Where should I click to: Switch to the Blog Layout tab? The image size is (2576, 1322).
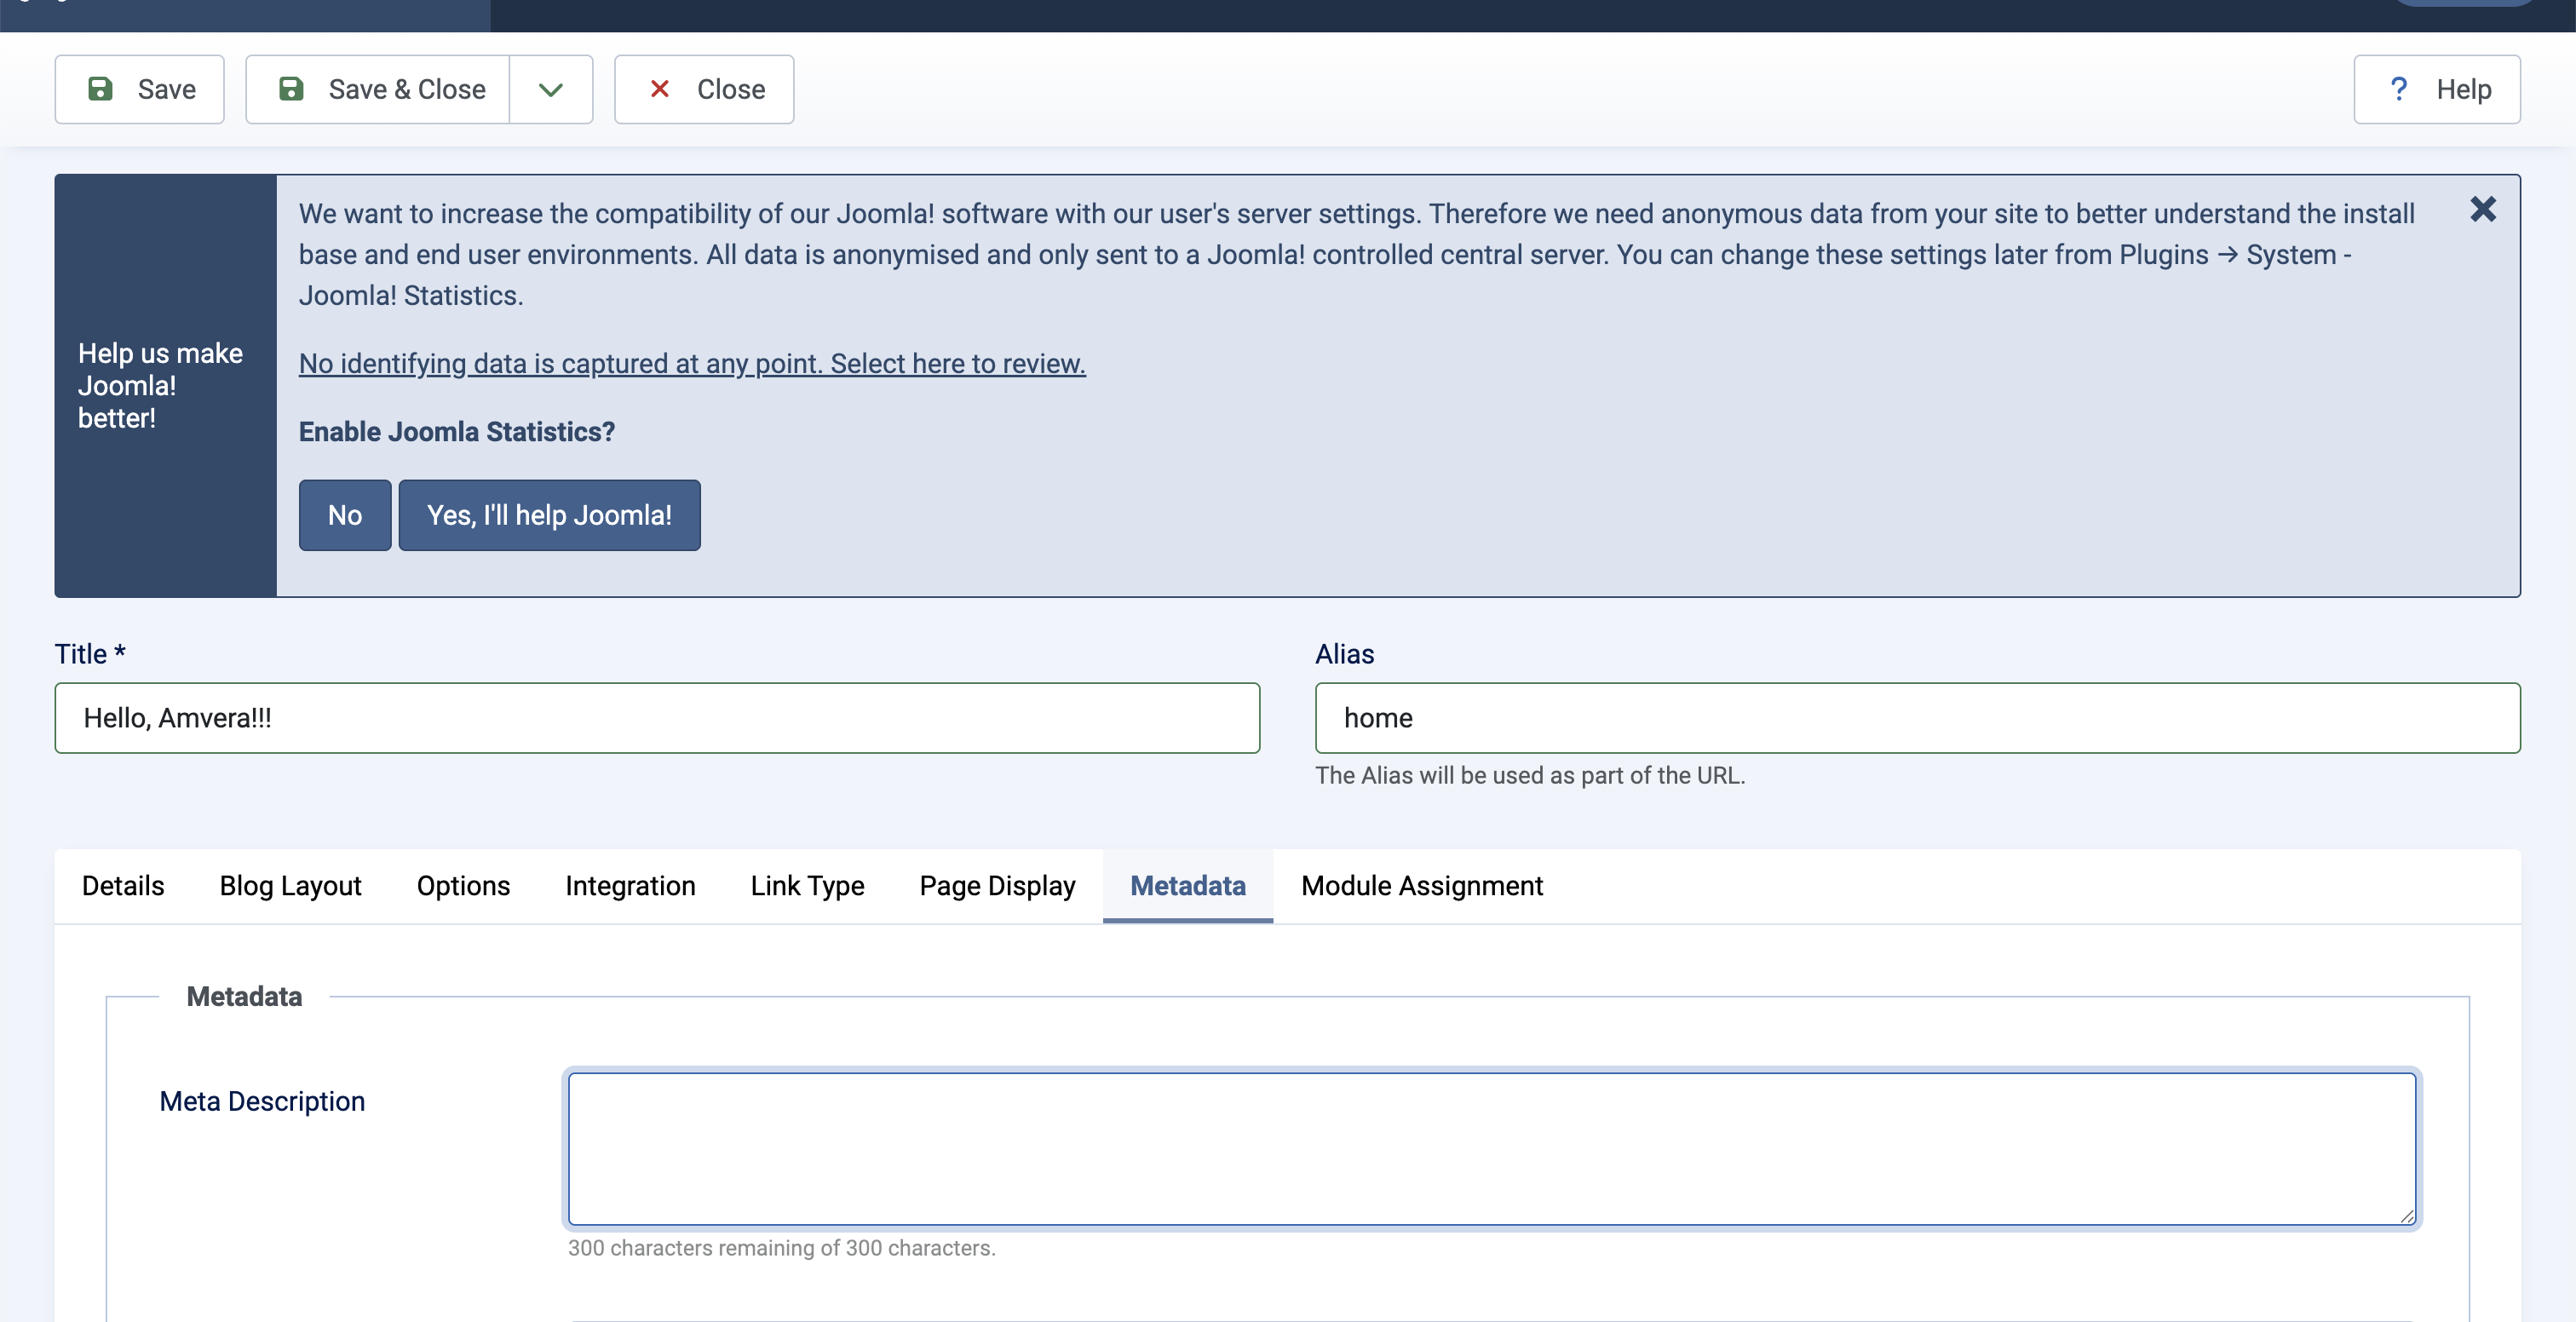(x=290, y=886)
